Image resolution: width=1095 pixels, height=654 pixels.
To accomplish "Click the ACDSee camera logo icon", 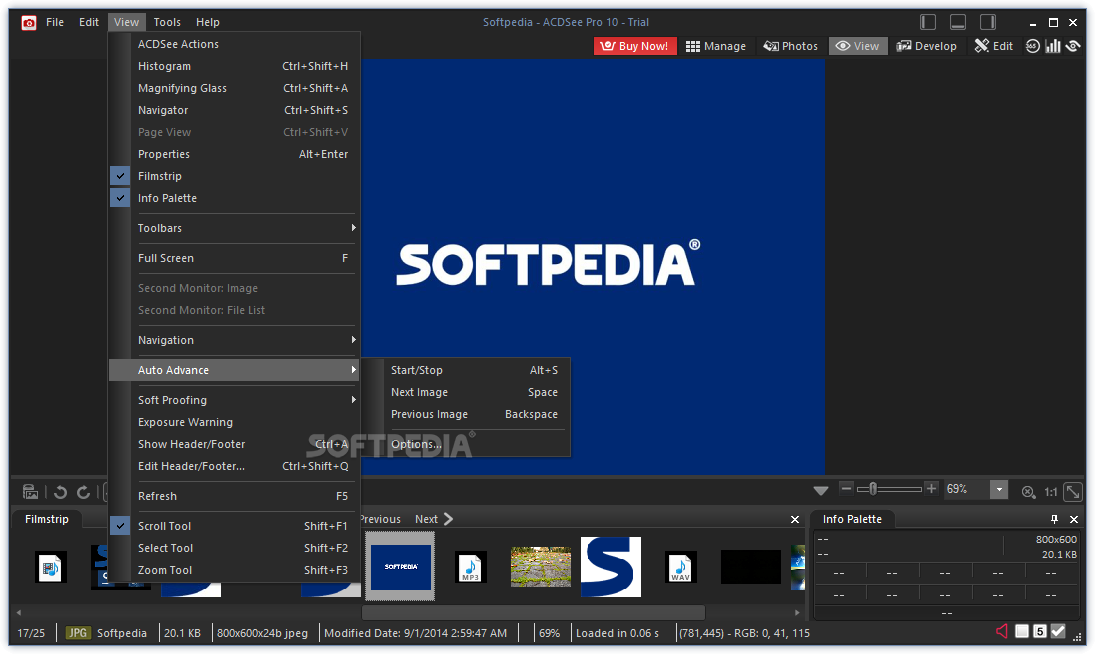I will click(x=29, y=23).
